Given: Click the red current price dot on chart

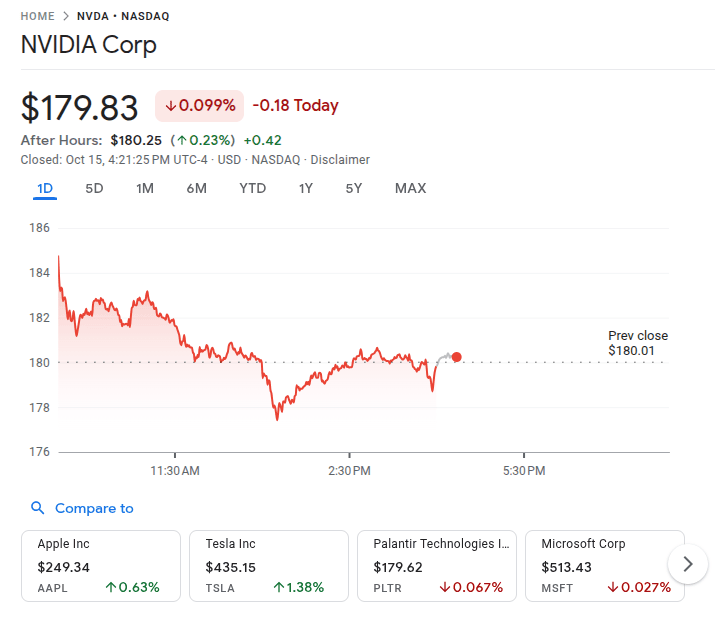Looking at the screenshot, I should (x=457, y=357).
